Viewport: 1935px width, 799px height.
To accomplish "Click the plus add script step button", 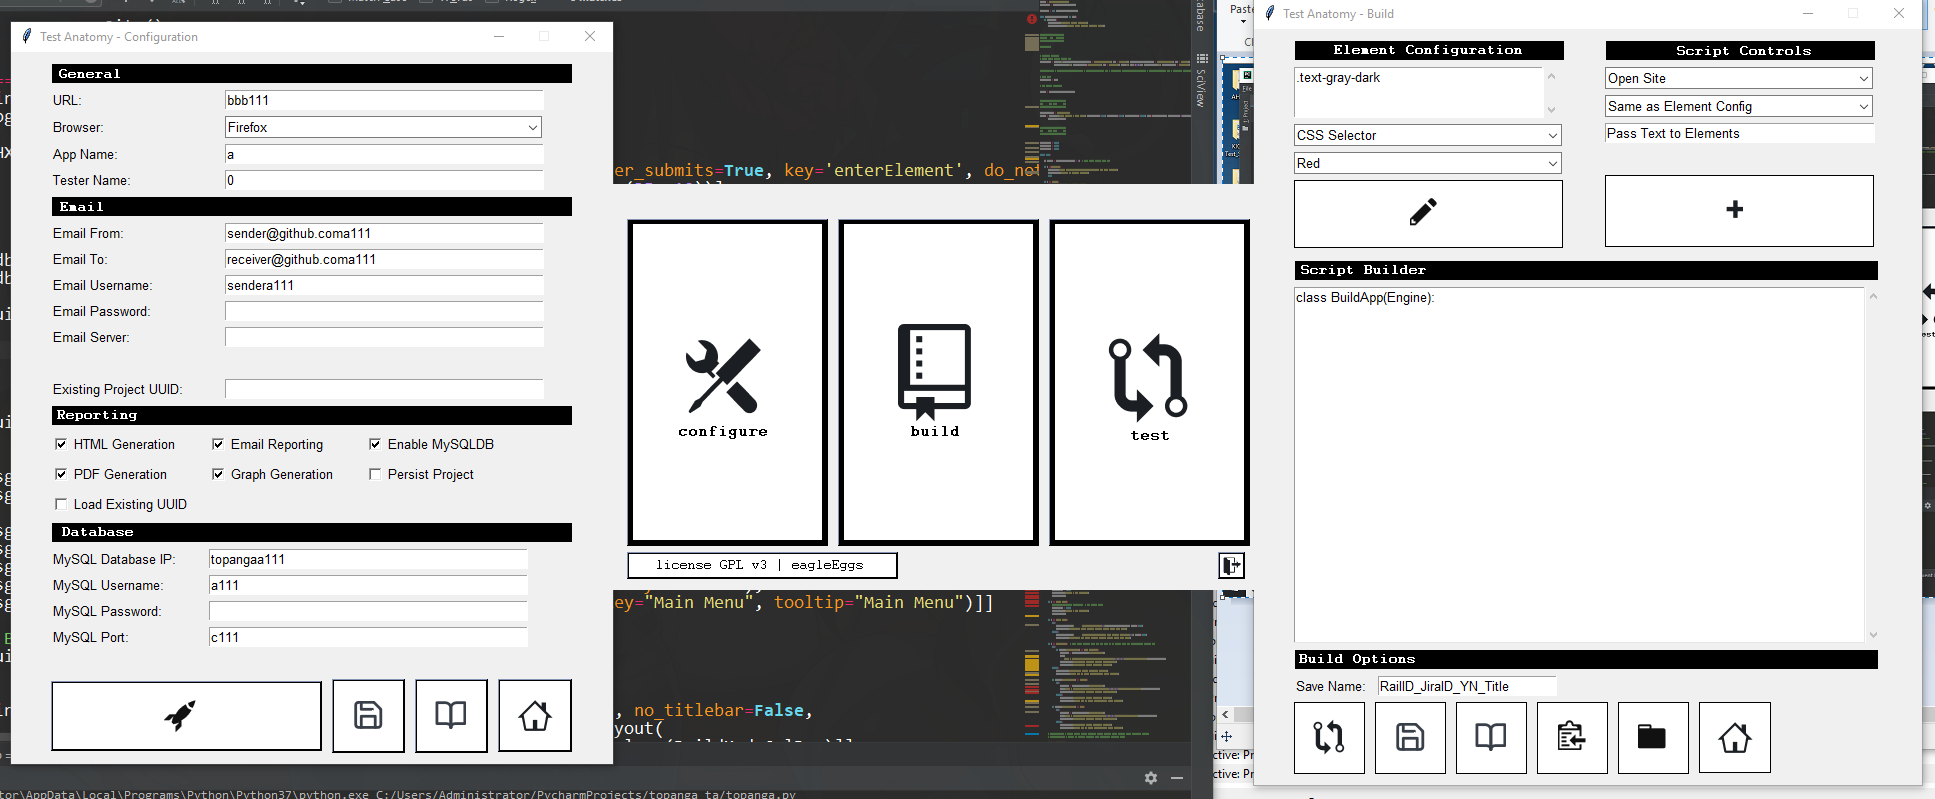I will (x=1739, y=211).
